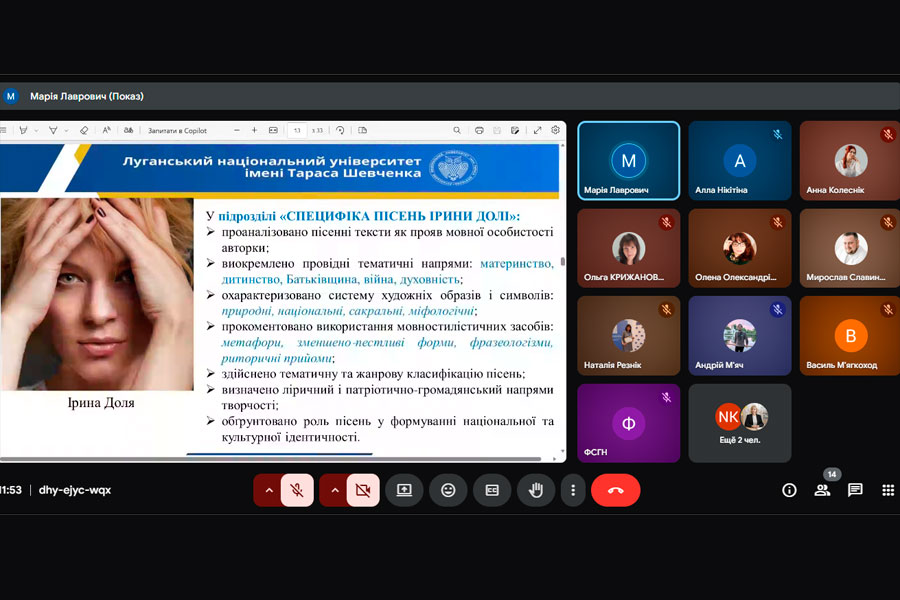Click the read aloud icon in PDF toolbar
The image size is (900, 600).
(x=106, y=130)
